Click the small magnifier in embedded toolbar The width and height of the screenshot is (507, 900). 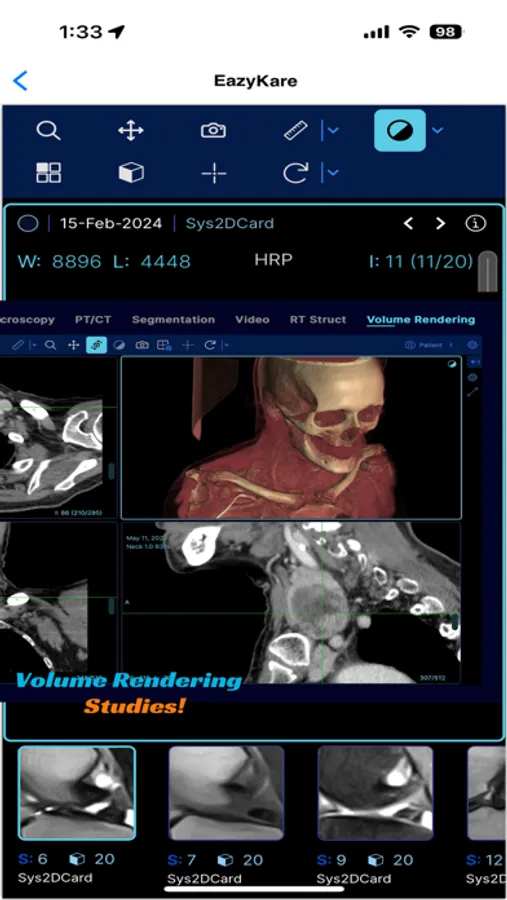click(51, 345)
